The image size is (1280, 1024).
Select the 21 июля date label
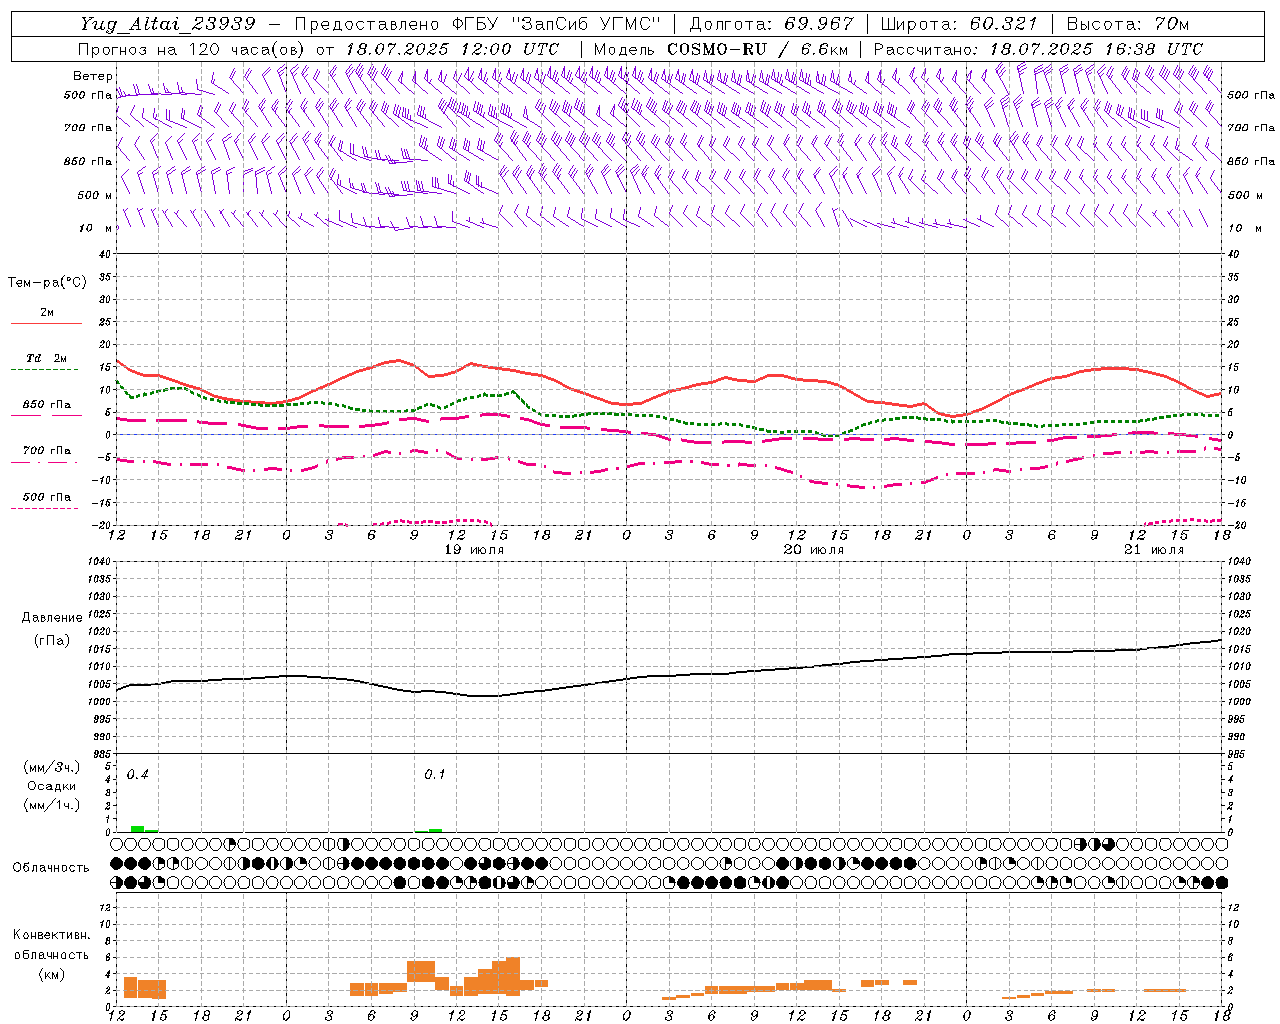1154,550
